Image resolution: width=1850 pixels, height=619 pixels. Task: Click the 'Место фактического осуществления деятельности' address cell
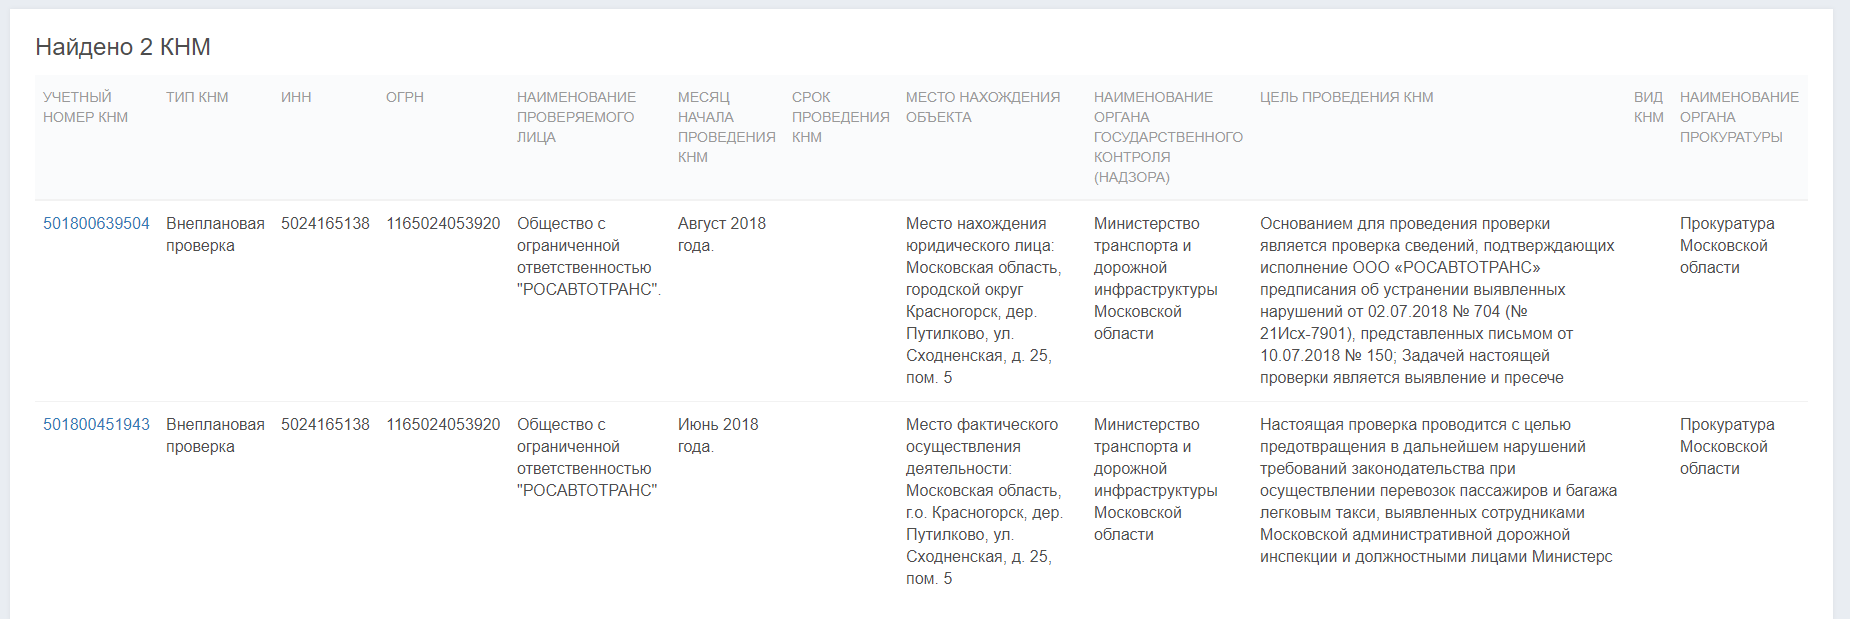click(984, 502)
